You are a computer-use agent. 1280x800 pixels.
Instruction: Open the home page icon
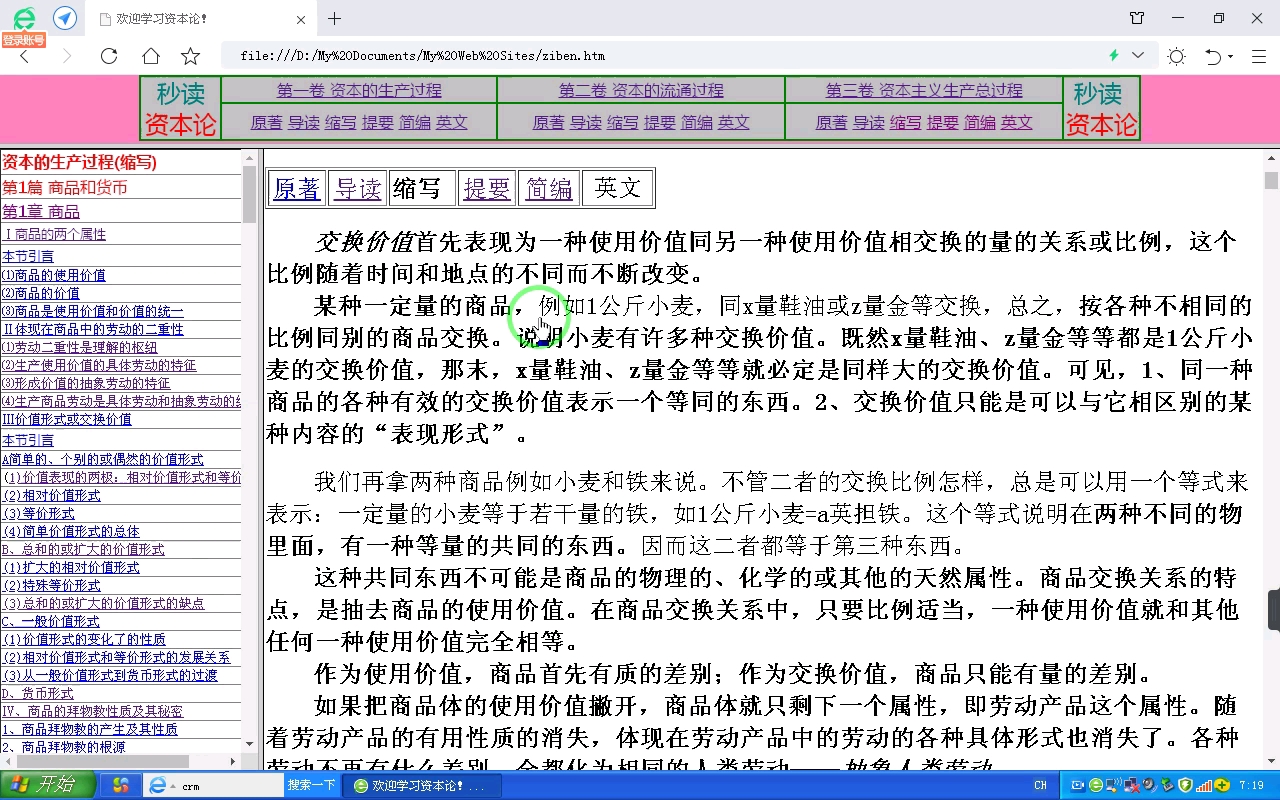coord(150,56)
